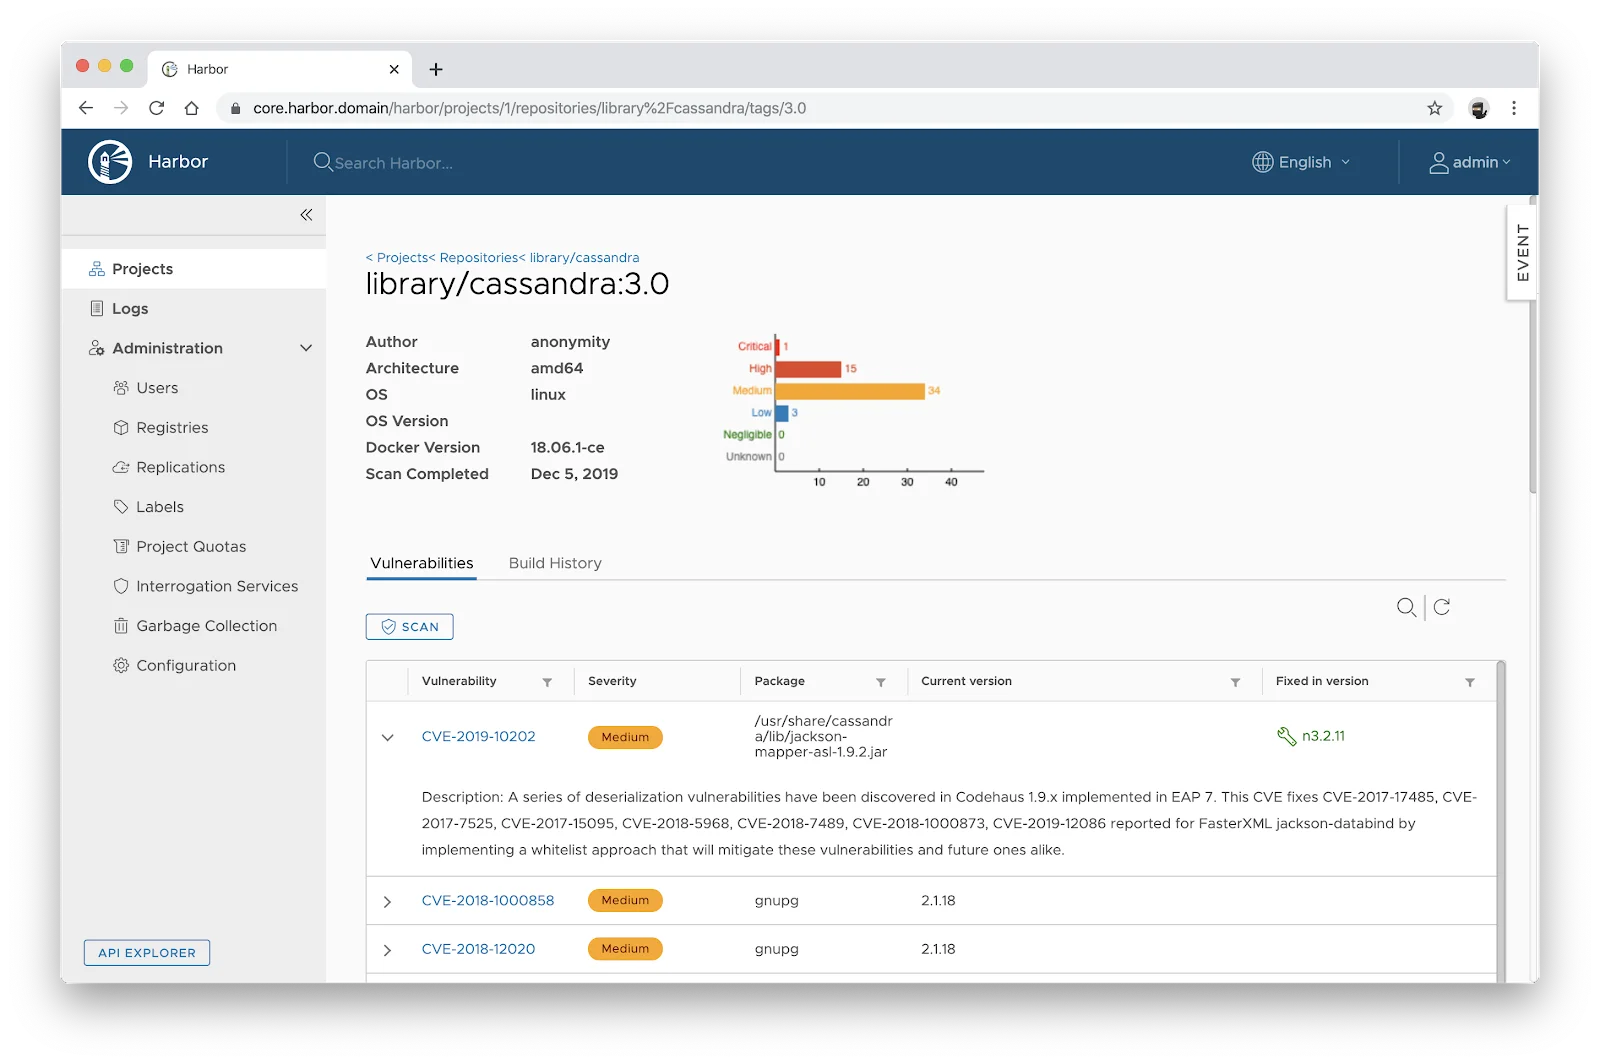Collapse the CVE-2019-10202 details row
The image size is (1600, 1064).
pyautogui.click(x=388, y=737)
